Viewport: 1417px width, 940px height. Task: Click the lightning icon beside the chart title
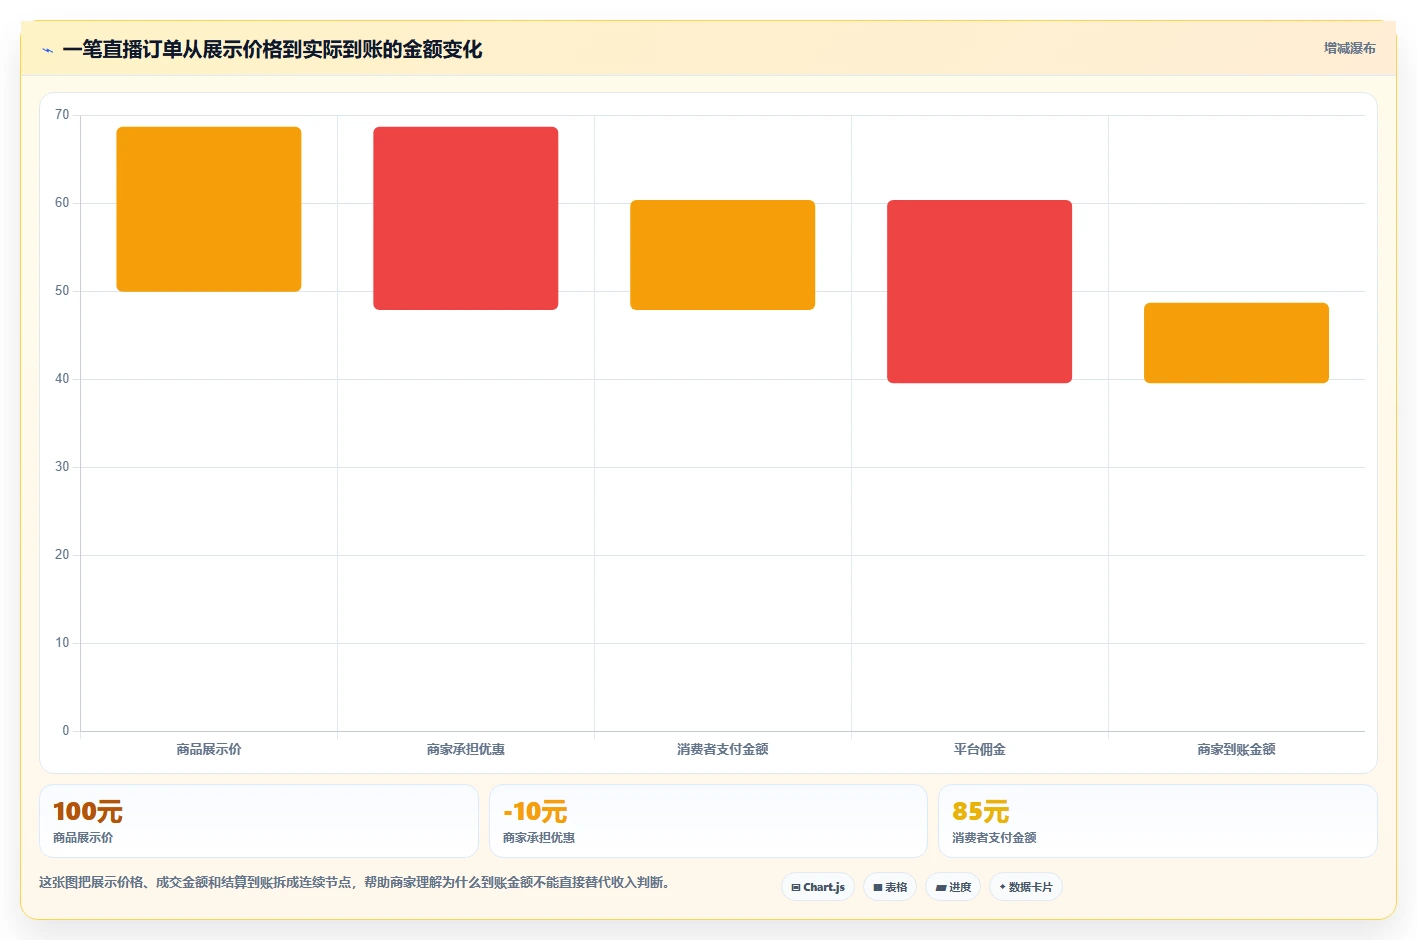(47, 50)
